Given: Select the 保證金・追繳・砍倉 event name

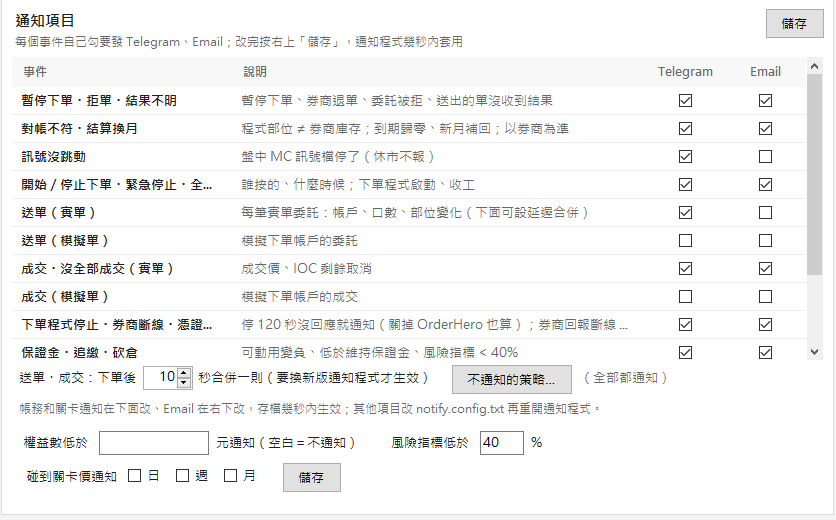Looking at the screenshot, I should (x=79, y=353).
